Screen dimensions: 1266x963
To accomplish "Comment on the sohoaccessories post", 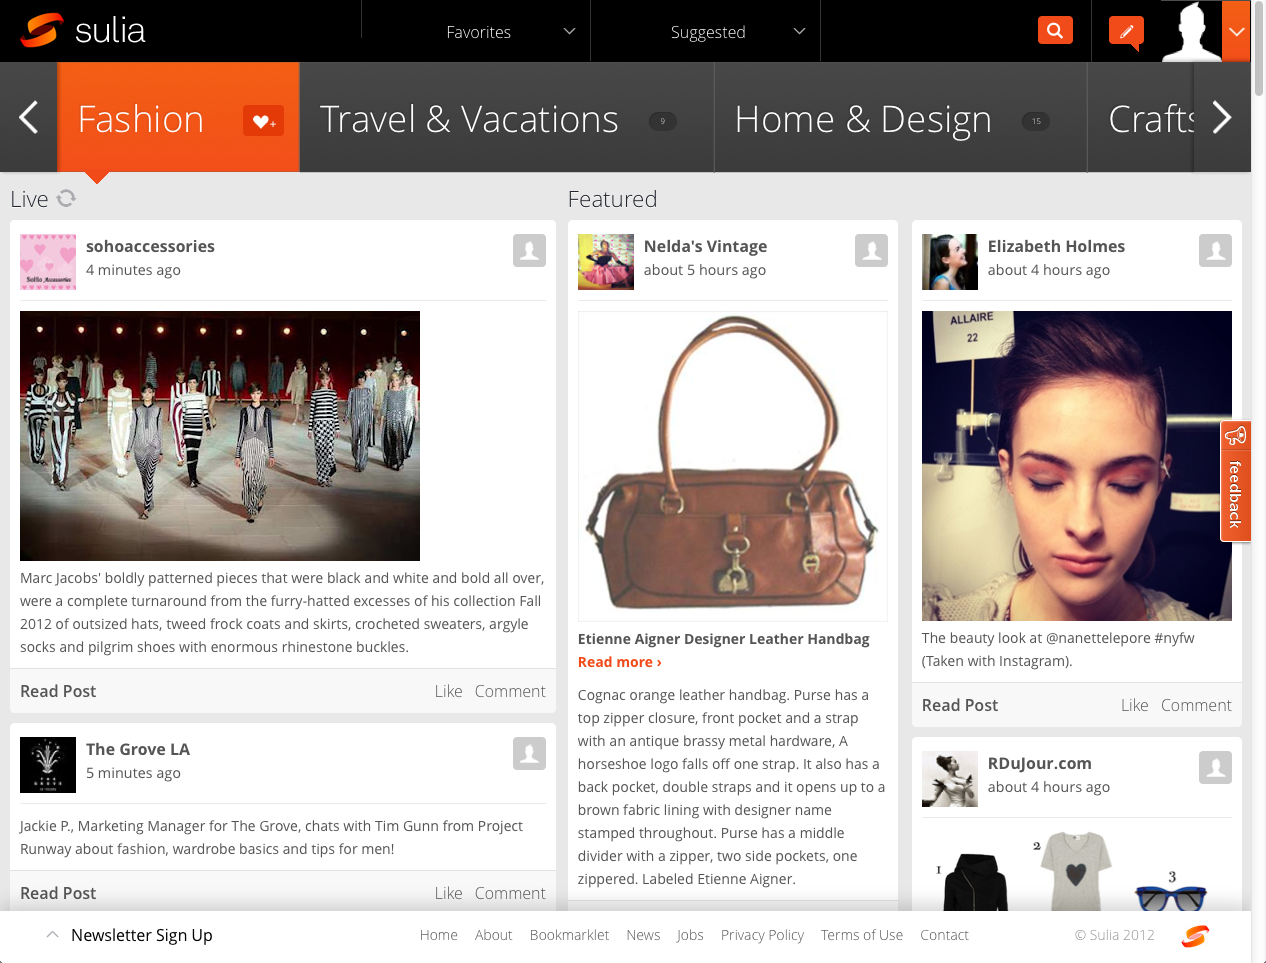I will pyautogui.click(x=510, y=691).
